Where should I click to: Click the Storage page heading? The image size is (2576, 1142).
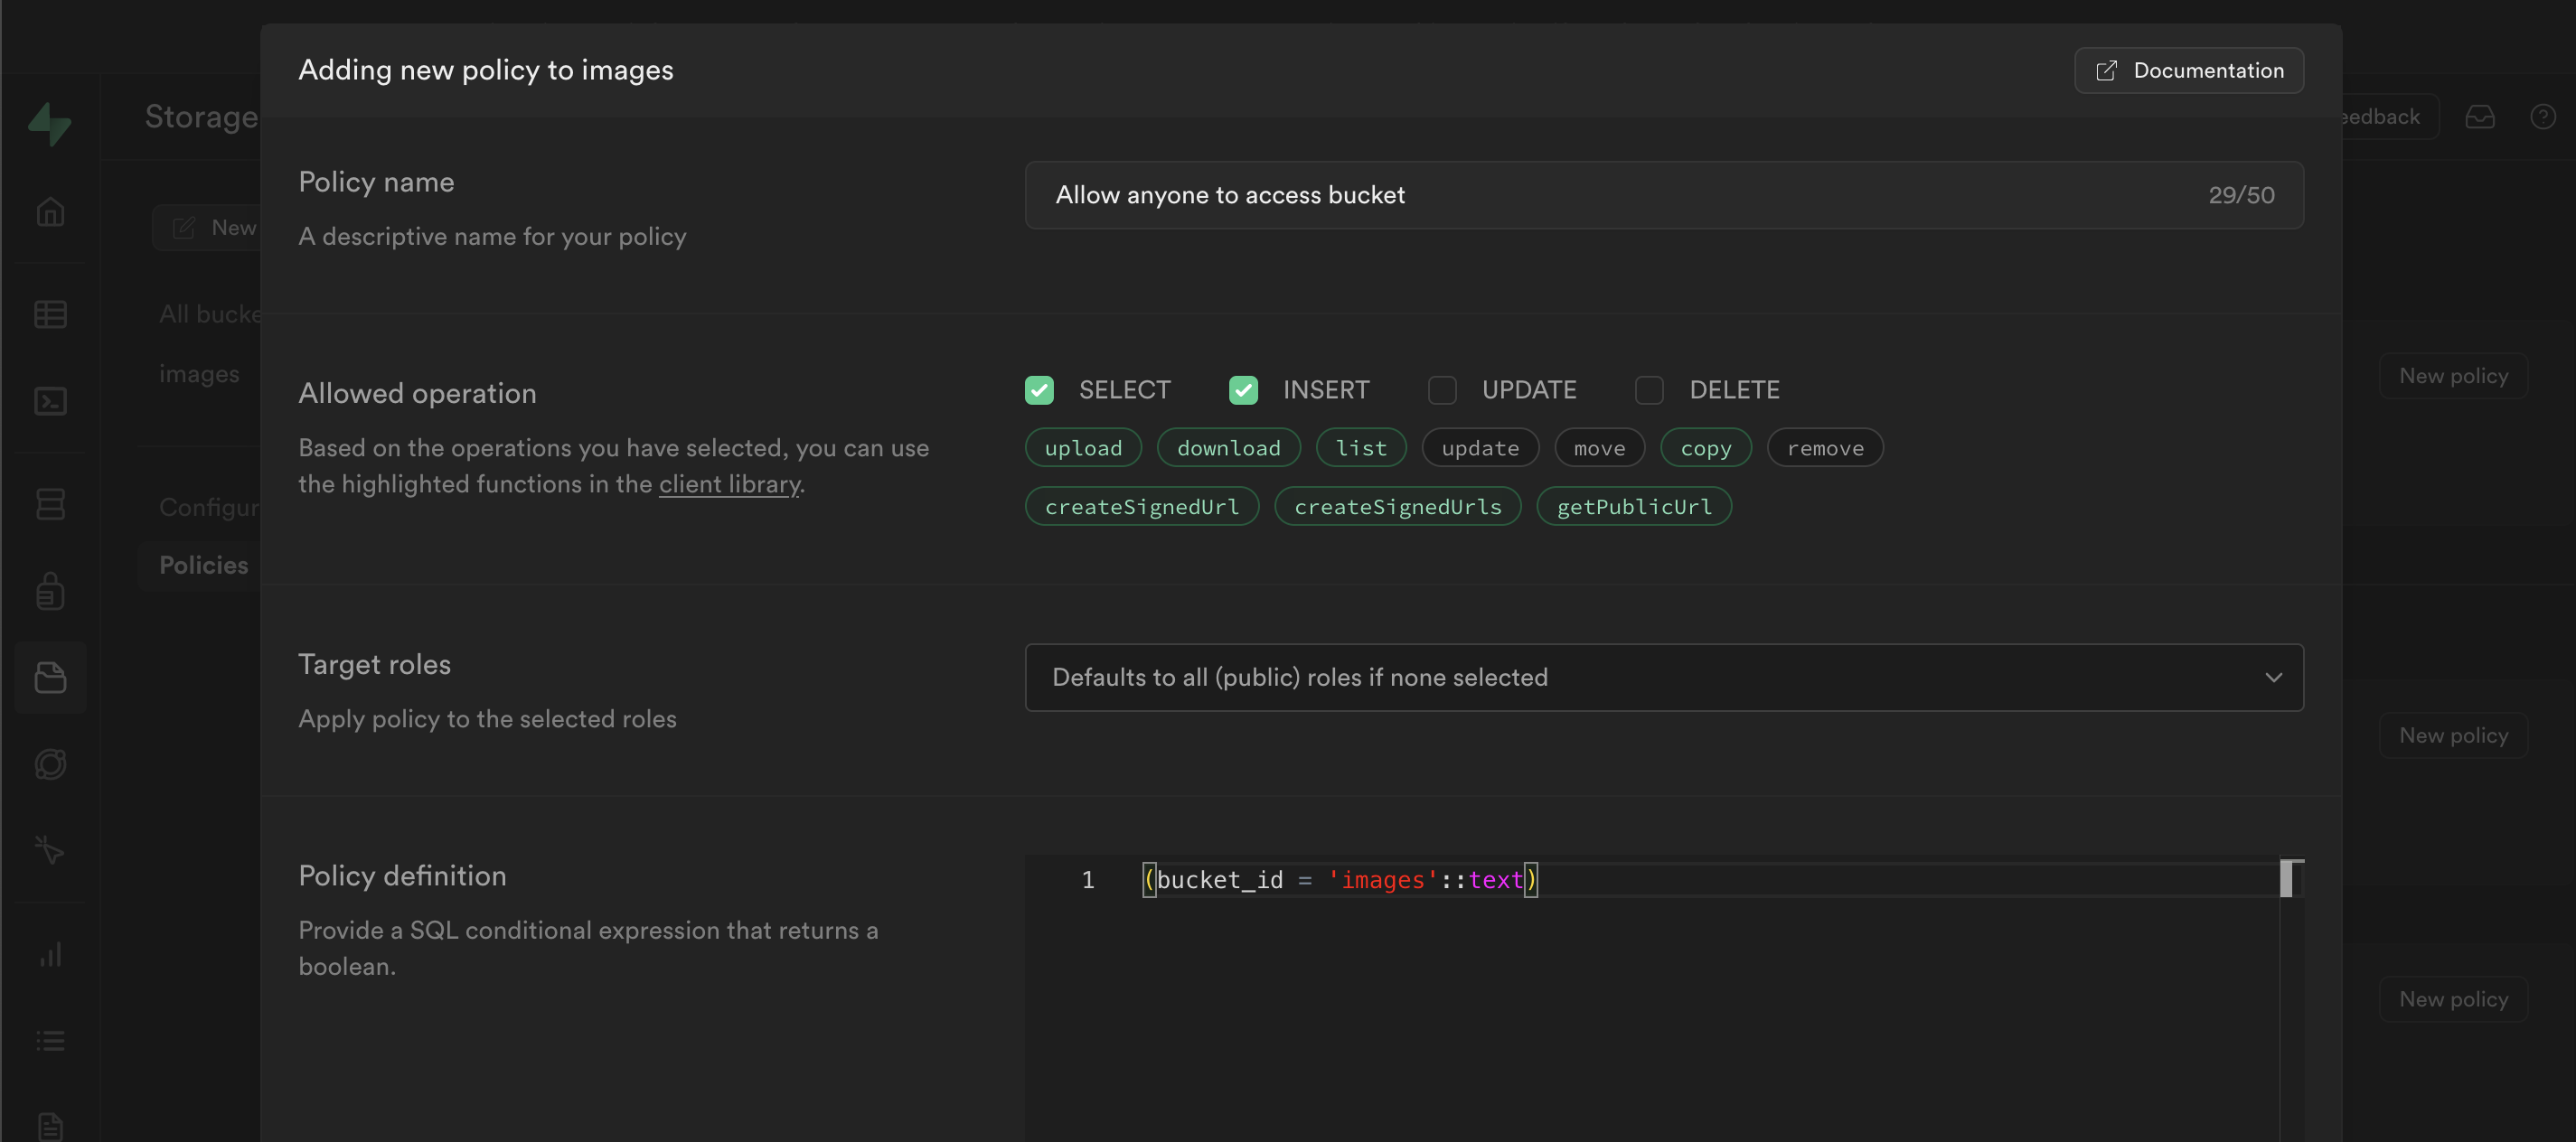[x=201, y=117]
